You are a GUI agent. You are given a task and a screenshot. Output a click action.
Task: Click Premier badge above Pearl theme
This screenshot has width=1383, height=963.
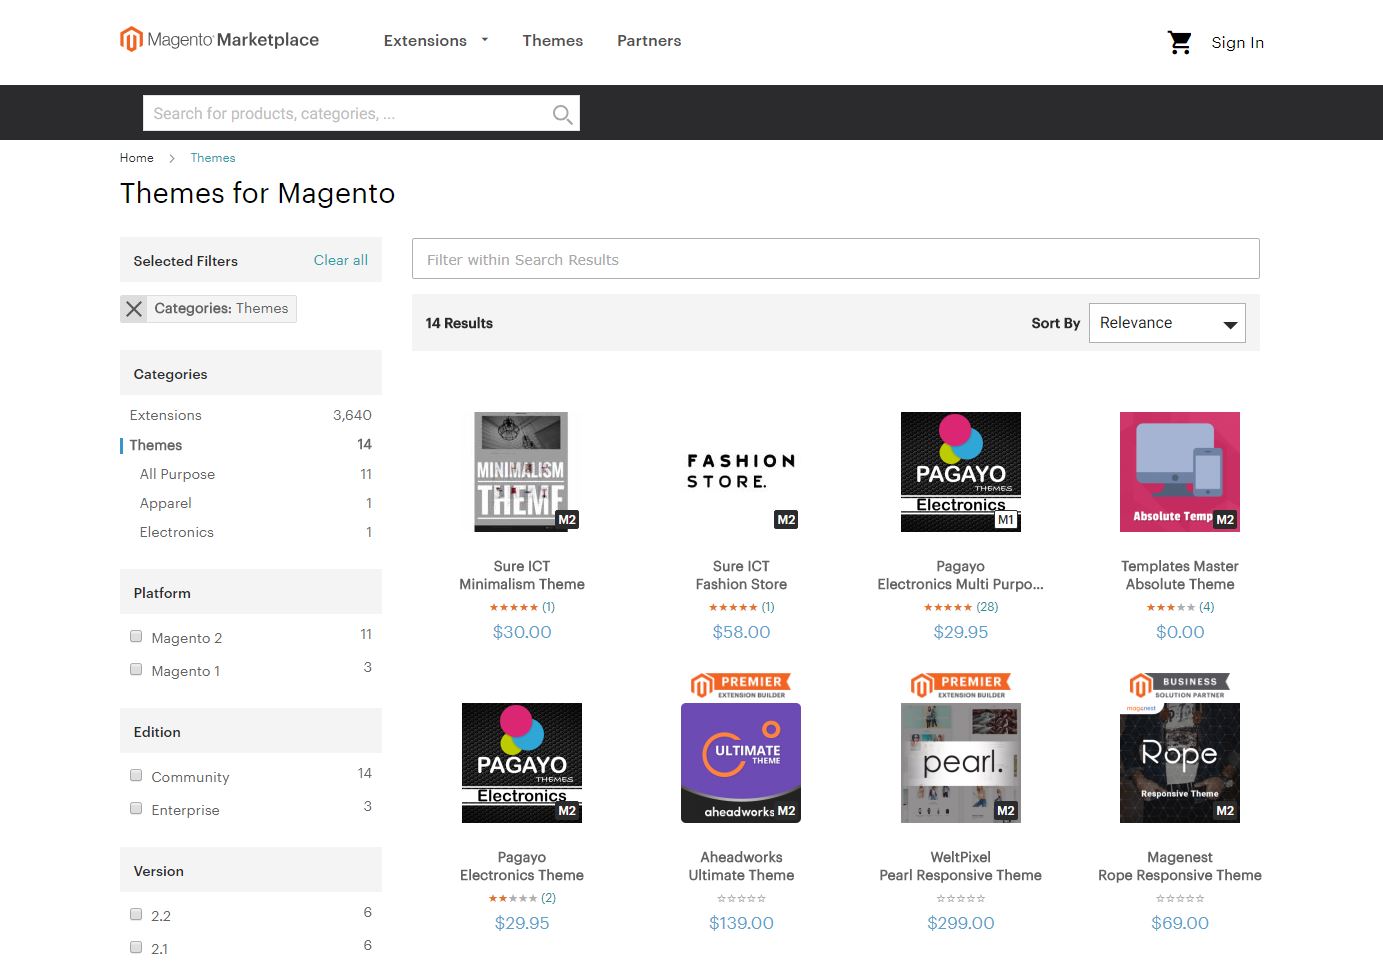click(960, 686)
